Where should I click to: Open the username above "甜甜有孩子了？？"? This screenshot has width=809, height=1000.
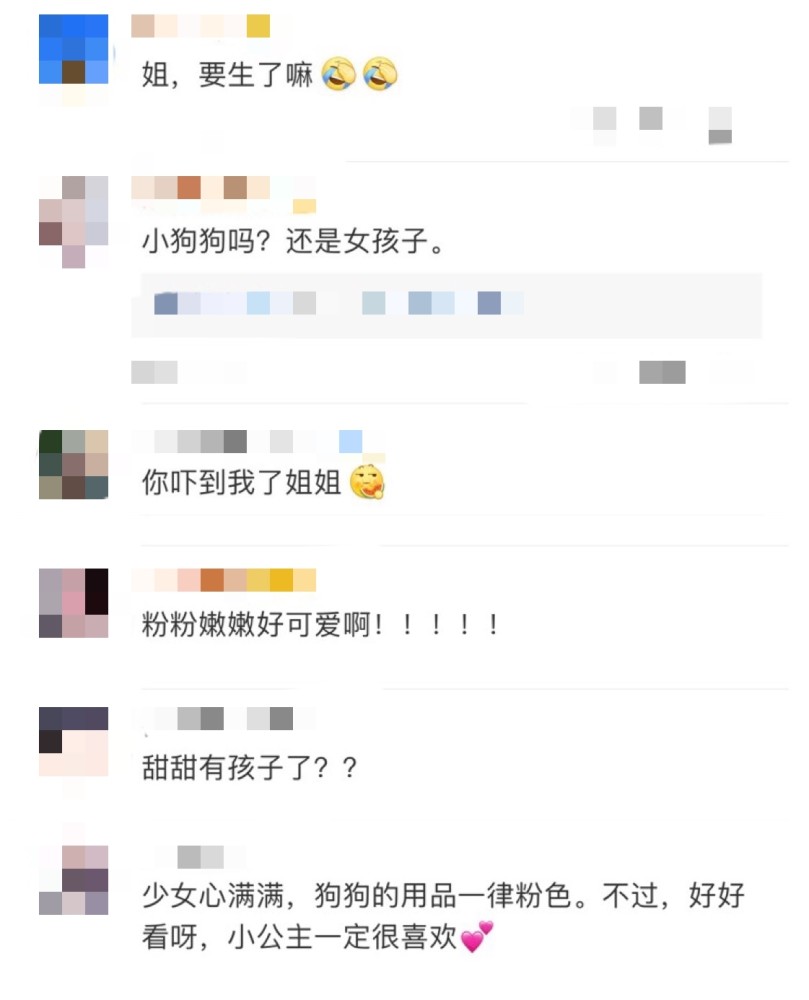coord(223,719)
